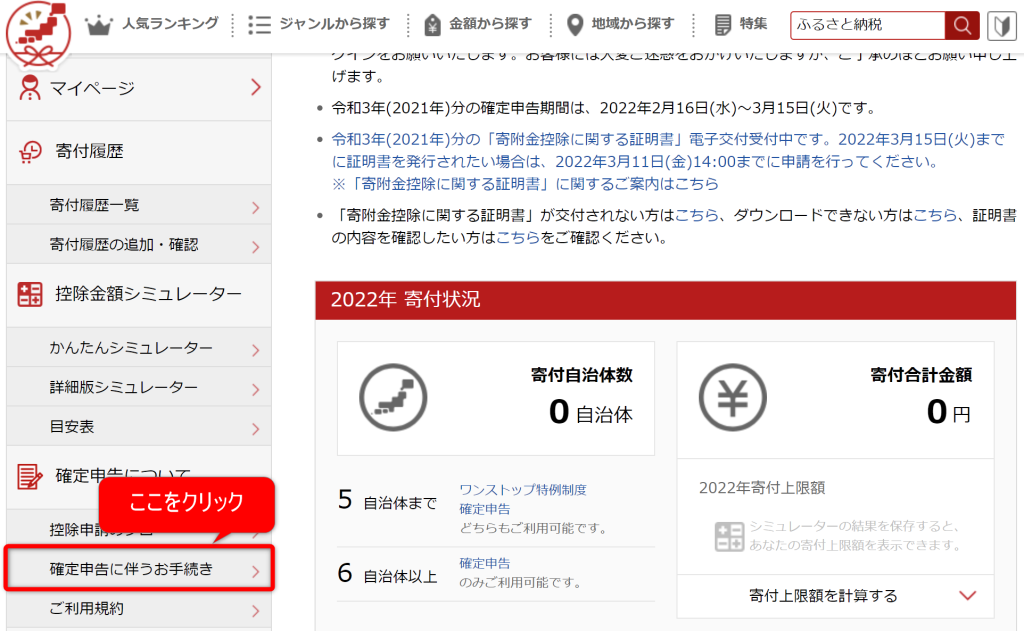This screenshot has width=1024, height=631.
Task: Click the 寄附金控除に関する証明書 ご案内はこちら link
Action: (x=525, y=184)
